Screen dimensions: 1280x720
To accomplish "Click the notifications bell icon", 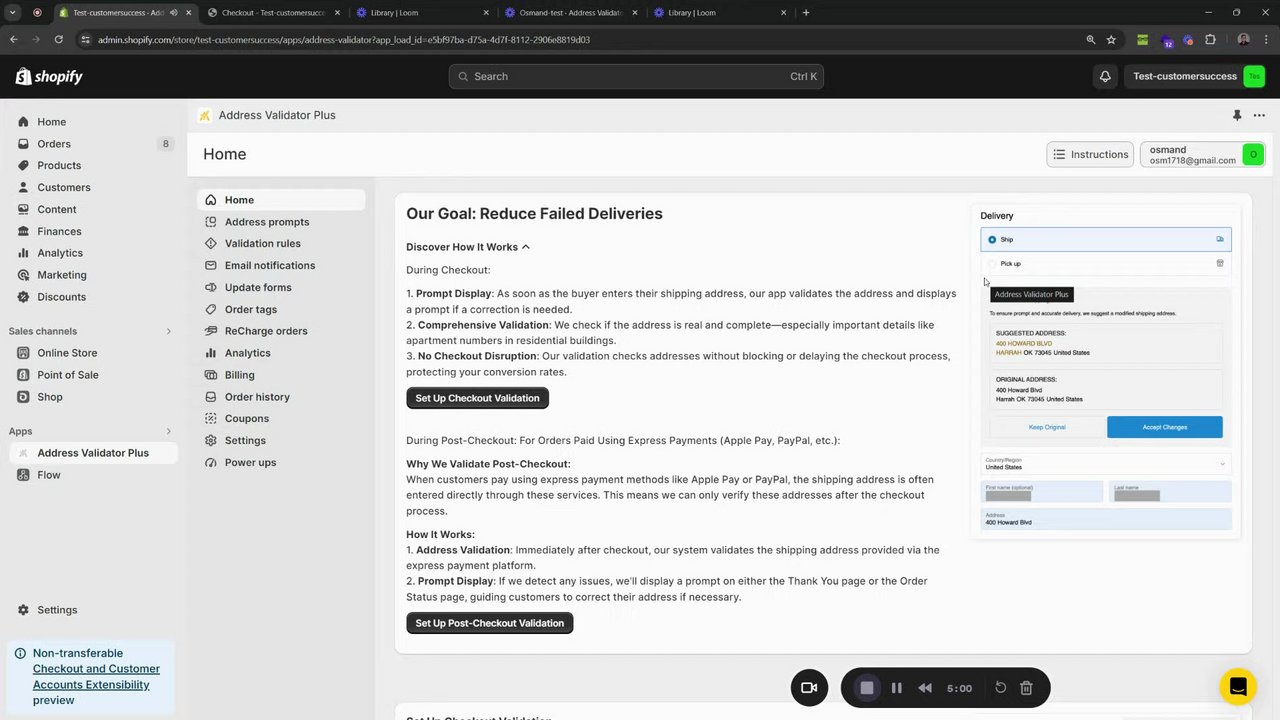I will [x=1105, y=77].
